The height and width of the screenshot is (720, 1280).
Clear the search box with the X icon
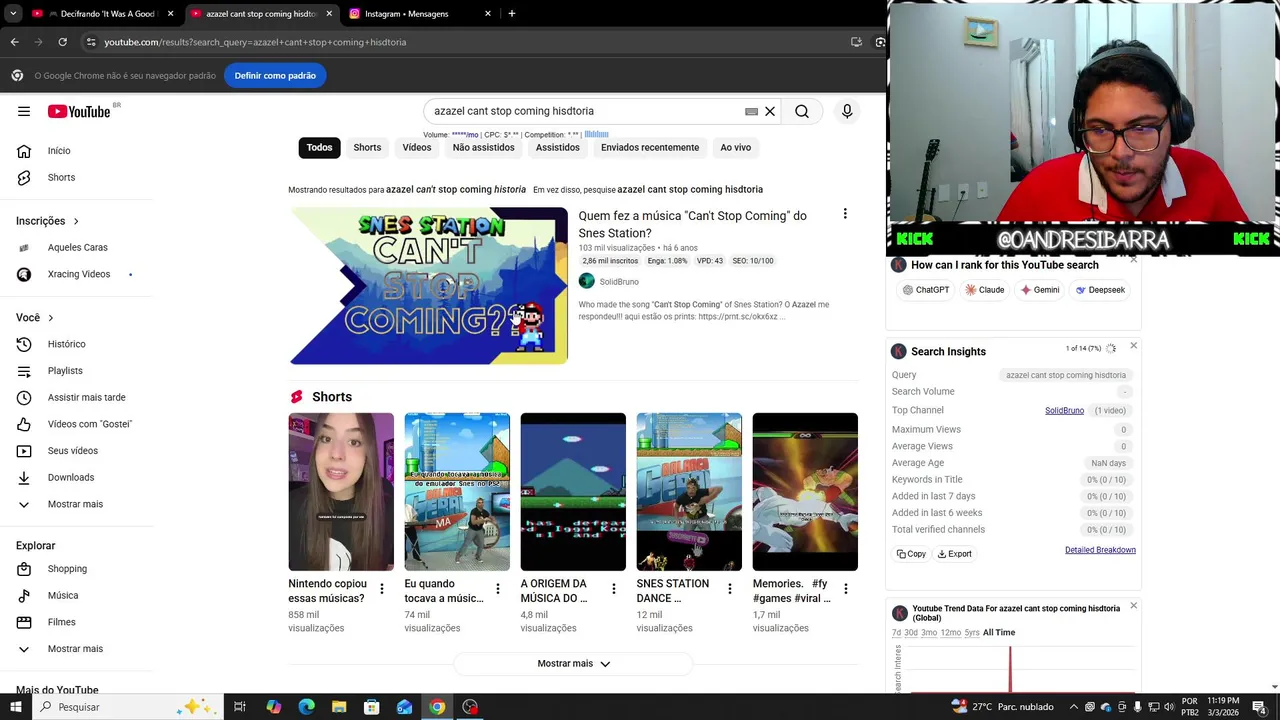coord(770,111)
